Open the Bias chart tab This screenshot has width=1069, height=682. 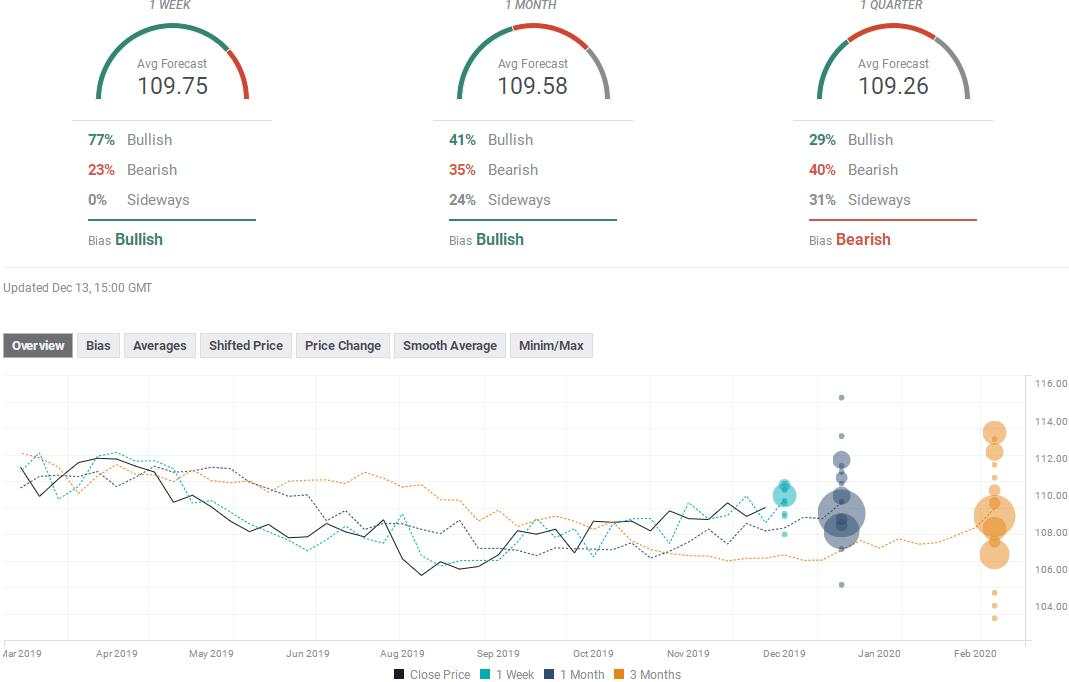click(x=98, y=346)
